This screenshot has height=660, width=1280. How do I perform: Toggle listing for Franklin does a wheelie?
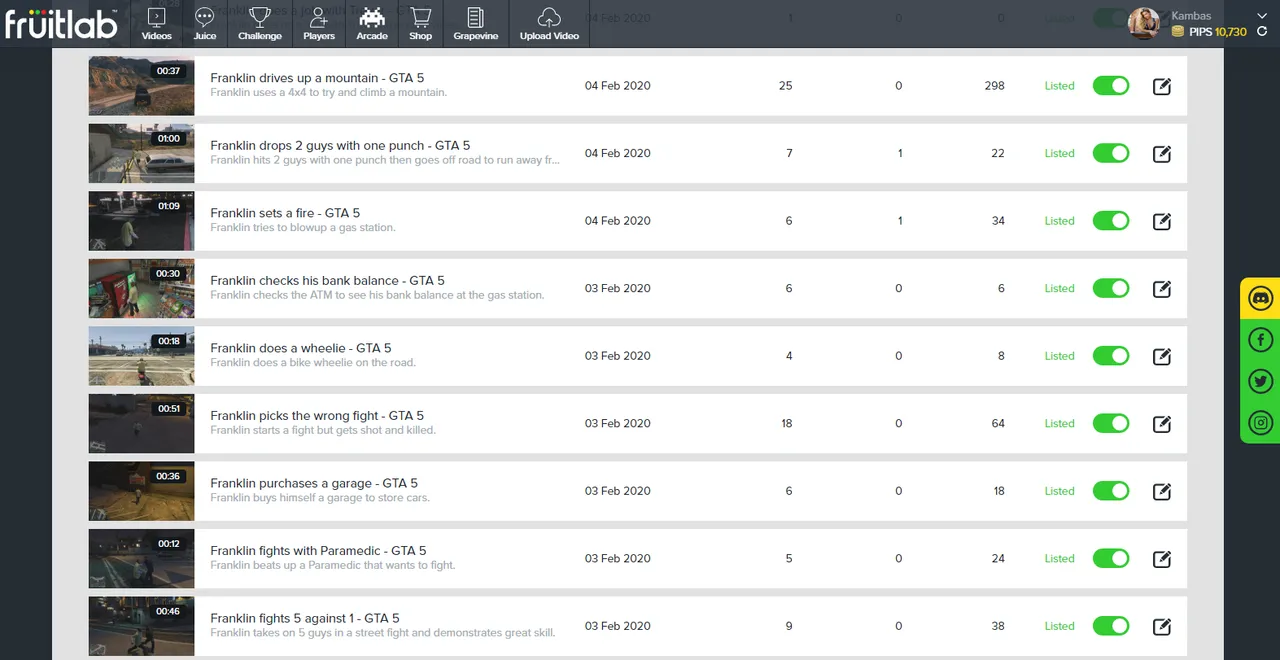[x=1111, y=356]
